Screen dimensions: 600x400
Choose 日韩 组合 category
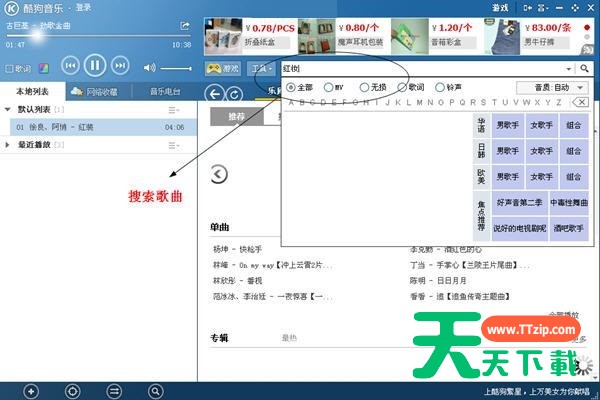coord(574,151)
